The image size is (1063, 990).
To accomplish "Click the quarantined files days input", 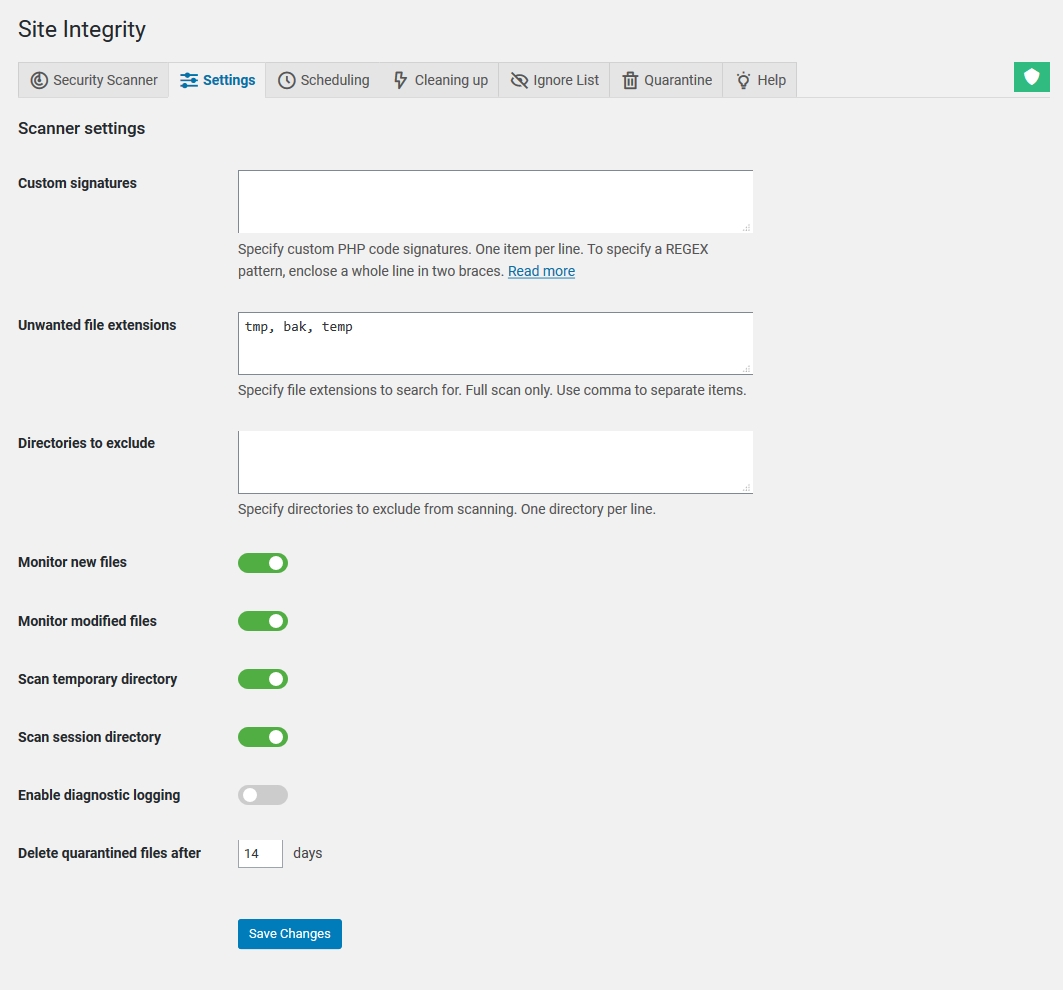I will (259, 853).
